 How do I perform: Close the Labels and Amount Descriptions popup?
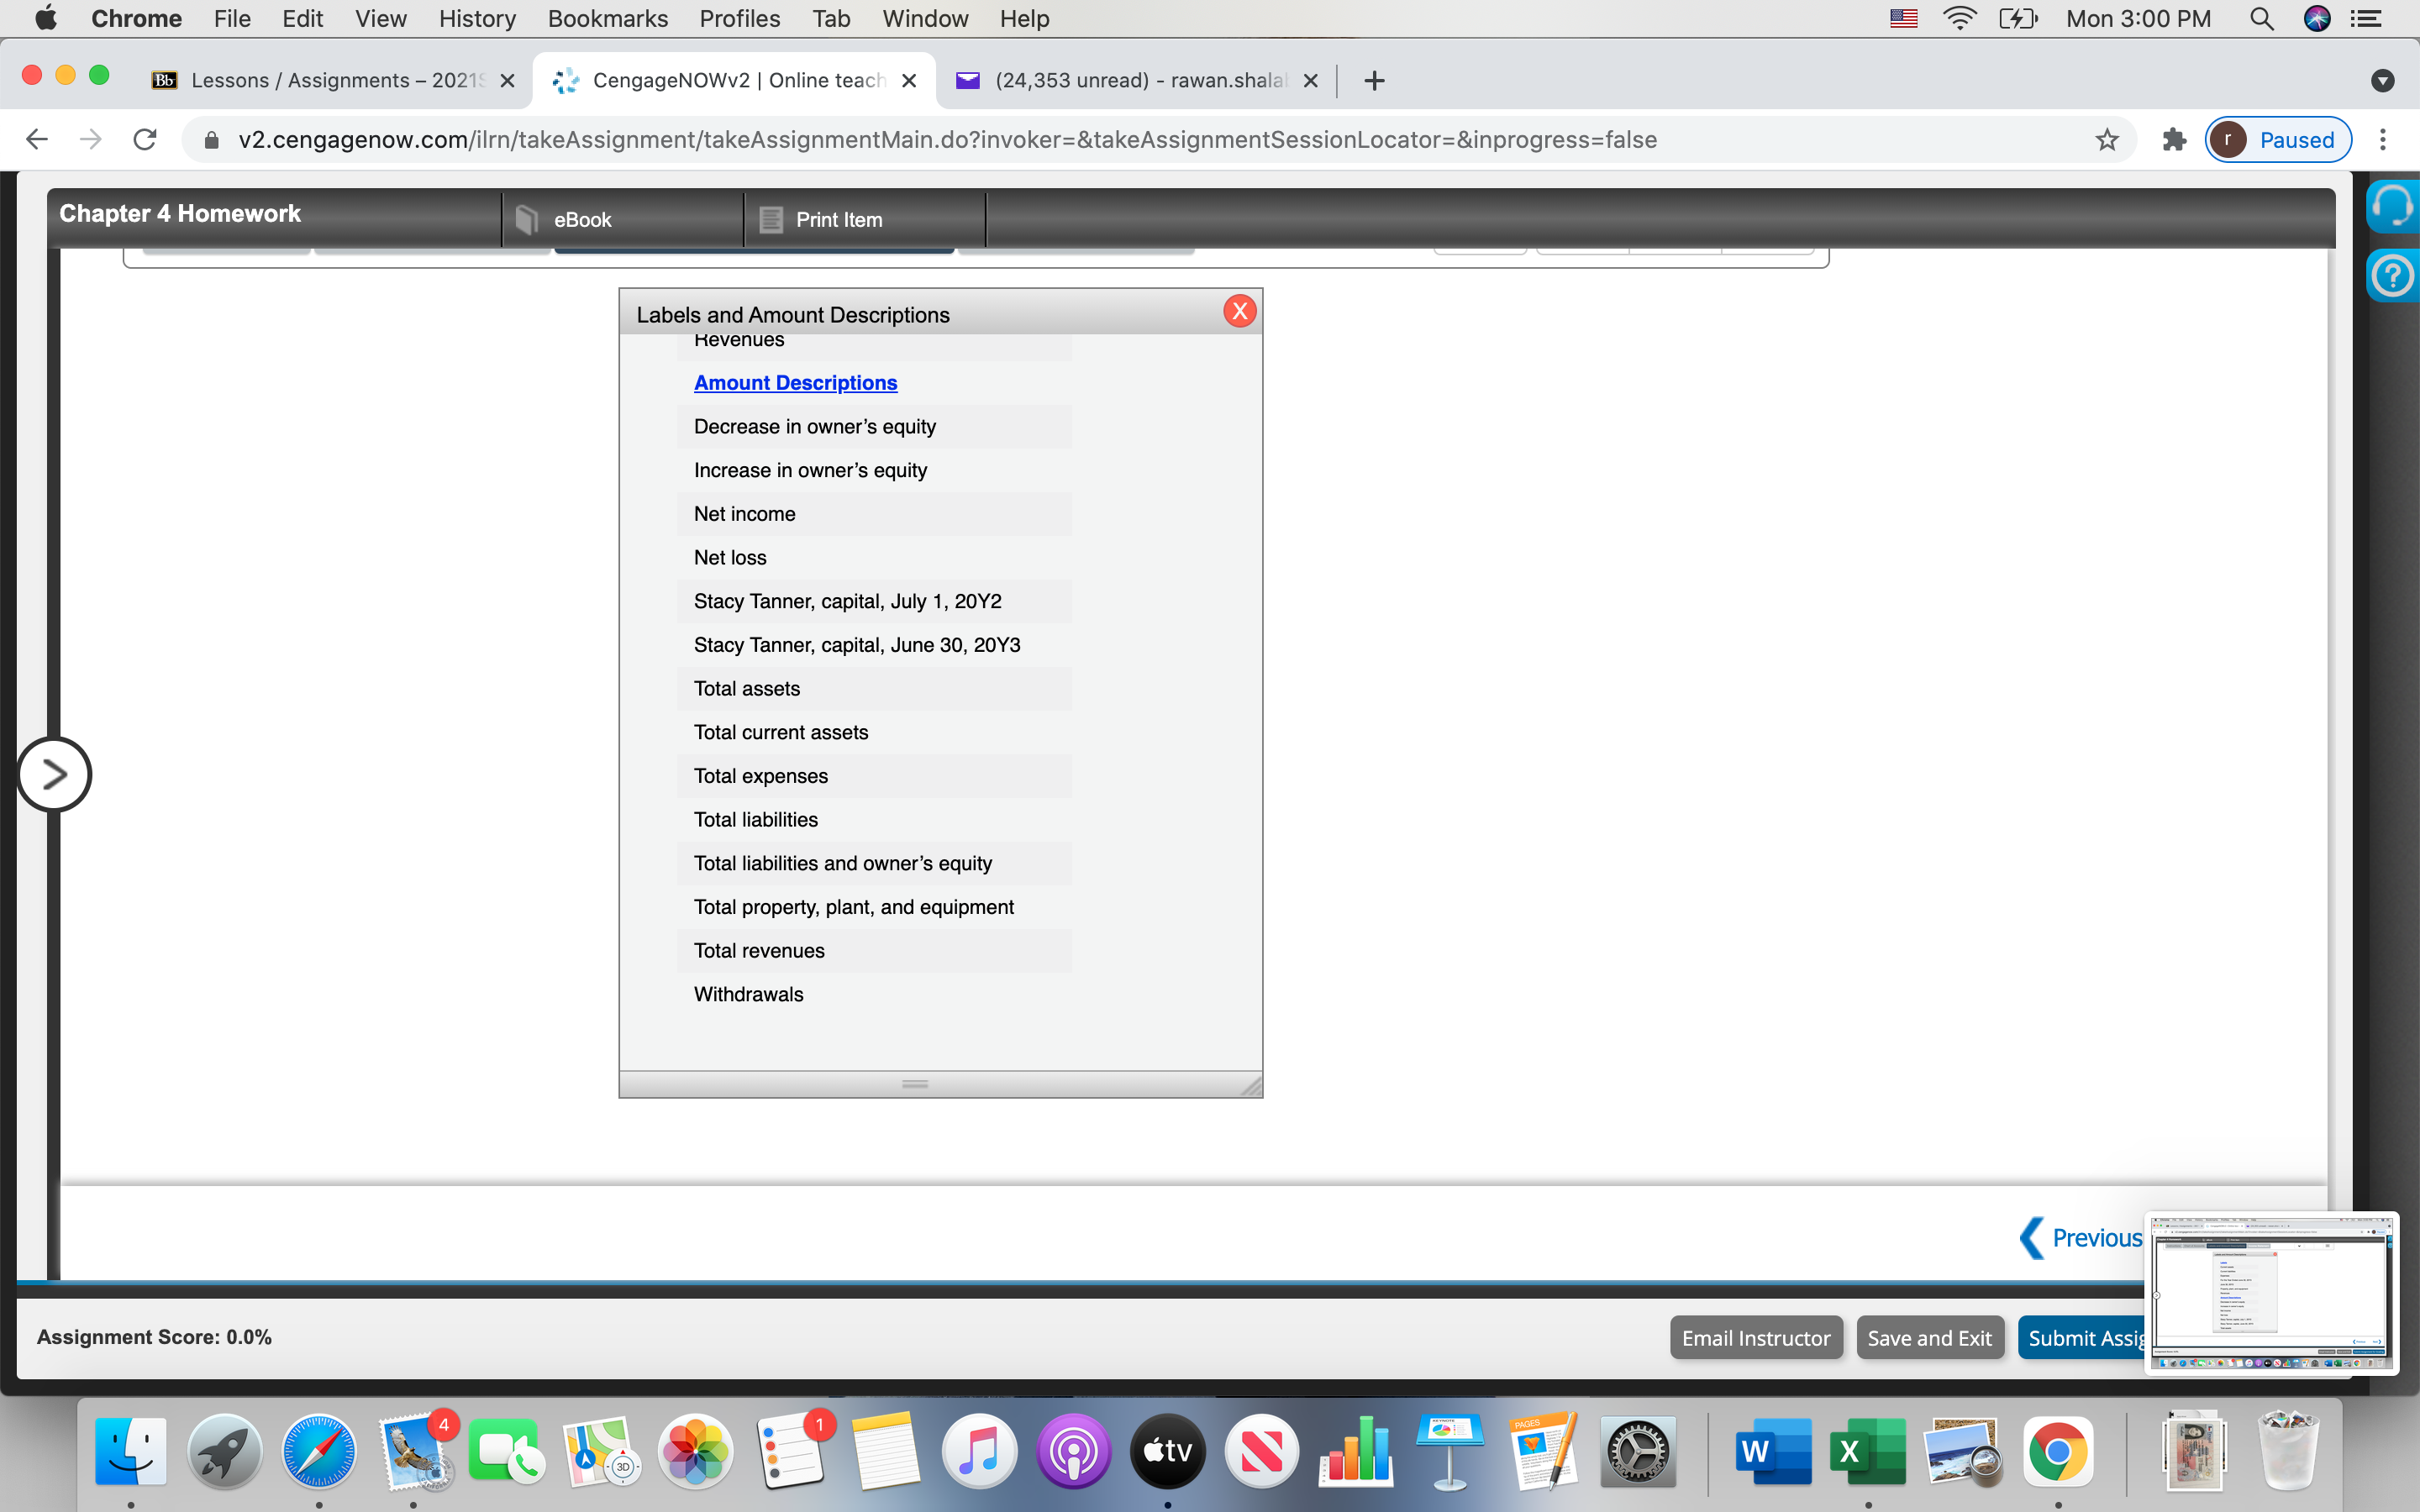pos(1239,311)
